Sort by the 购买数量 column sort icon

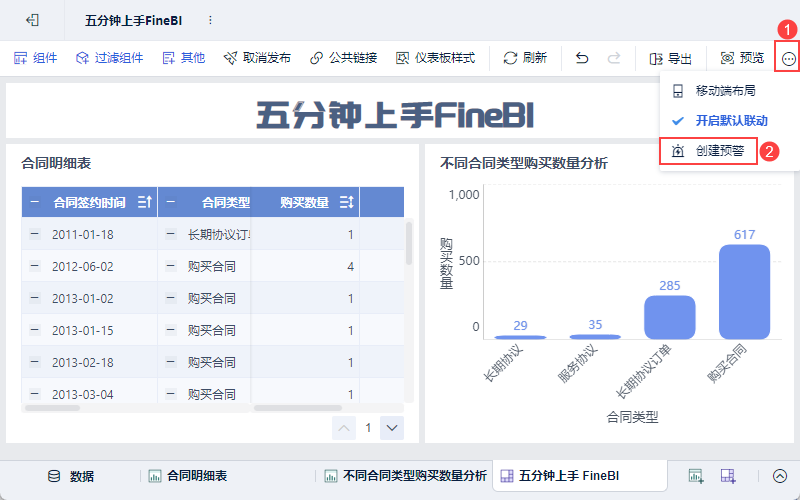[347, 203]
